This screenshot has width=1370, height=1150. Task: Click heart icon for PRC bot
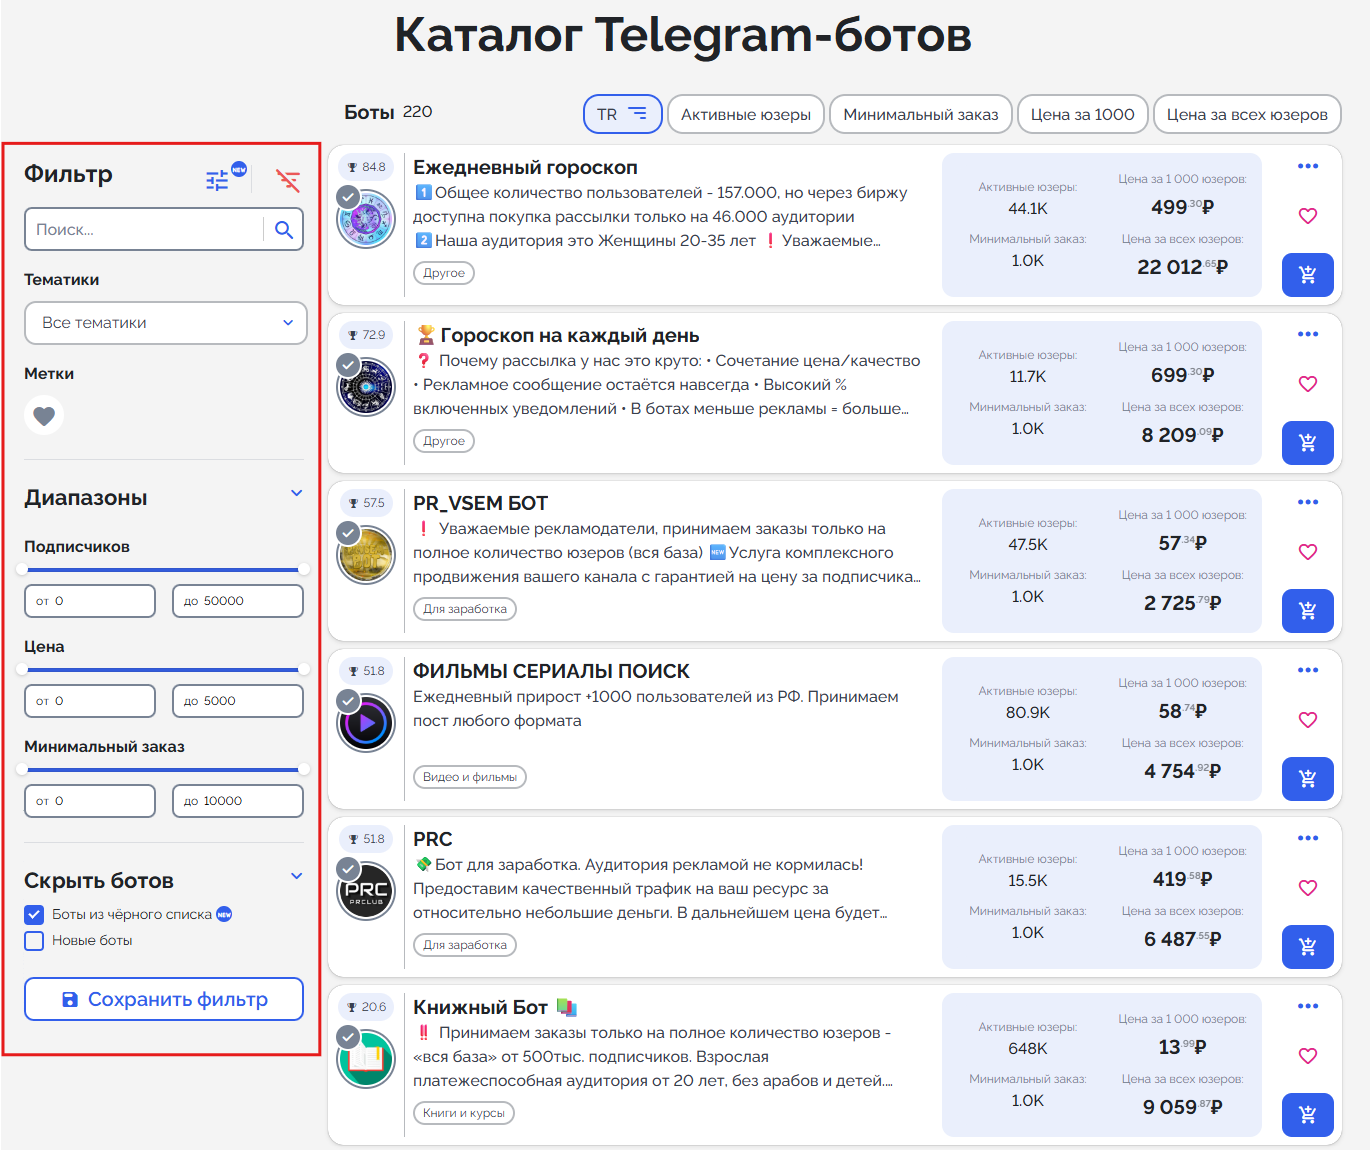pos(1307,888)
